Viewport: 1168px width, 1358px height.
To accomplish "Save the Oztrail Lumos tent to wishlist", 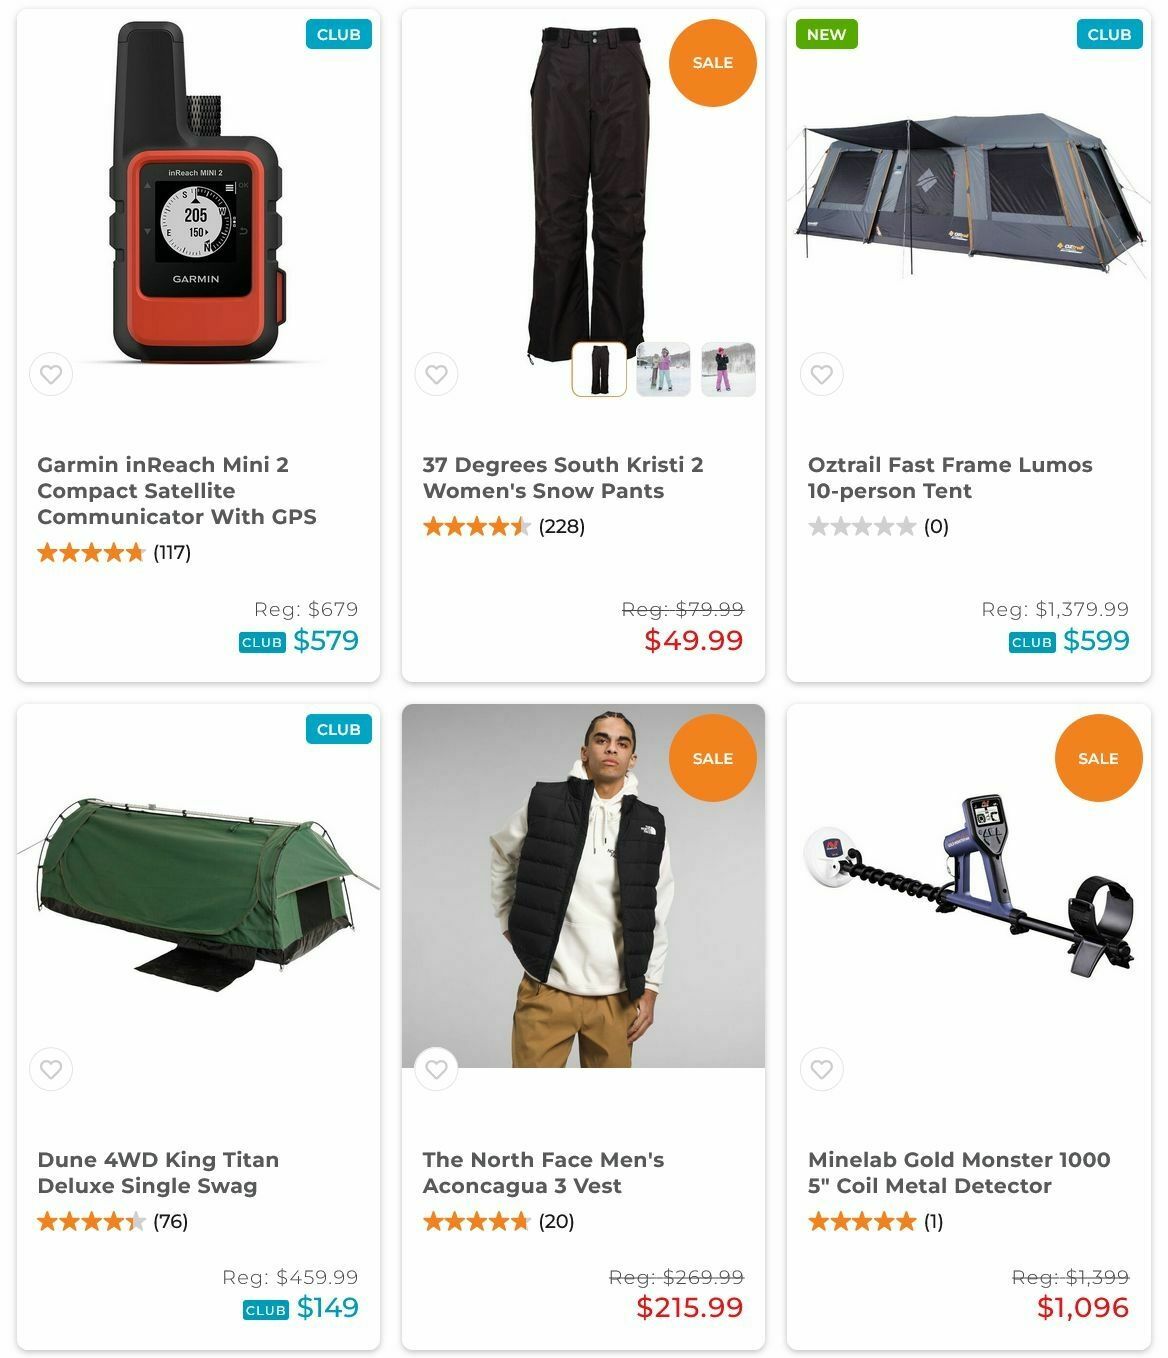I will pyautogui.click(x=822, y=375).
